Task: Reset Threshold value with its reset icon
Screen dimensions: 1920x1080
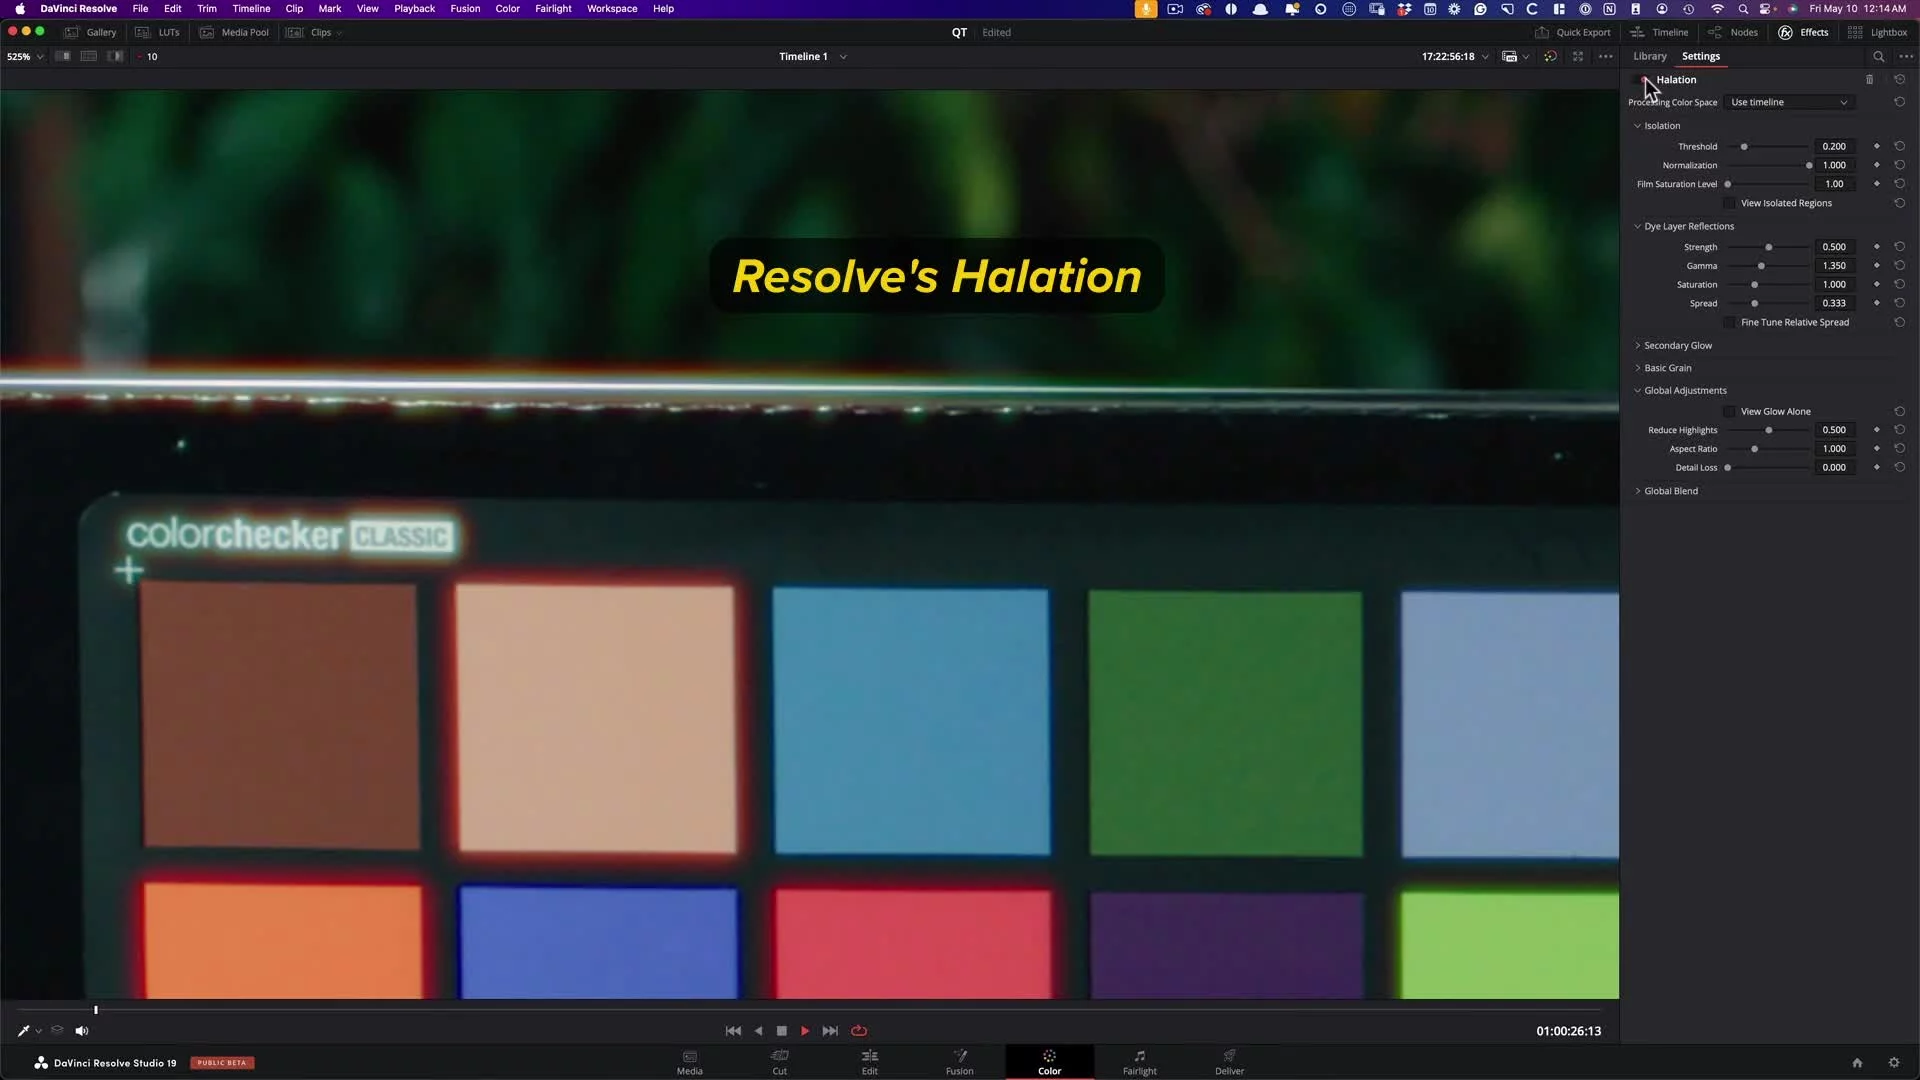Action: tap(1899, 146)
